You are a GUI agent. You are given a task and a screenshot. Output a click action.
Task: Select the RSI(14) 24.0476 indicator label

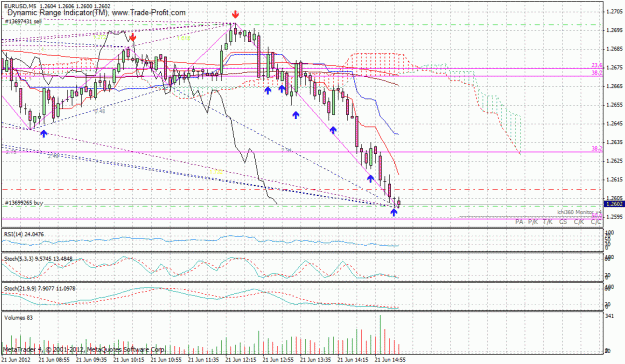click(24, 234)
